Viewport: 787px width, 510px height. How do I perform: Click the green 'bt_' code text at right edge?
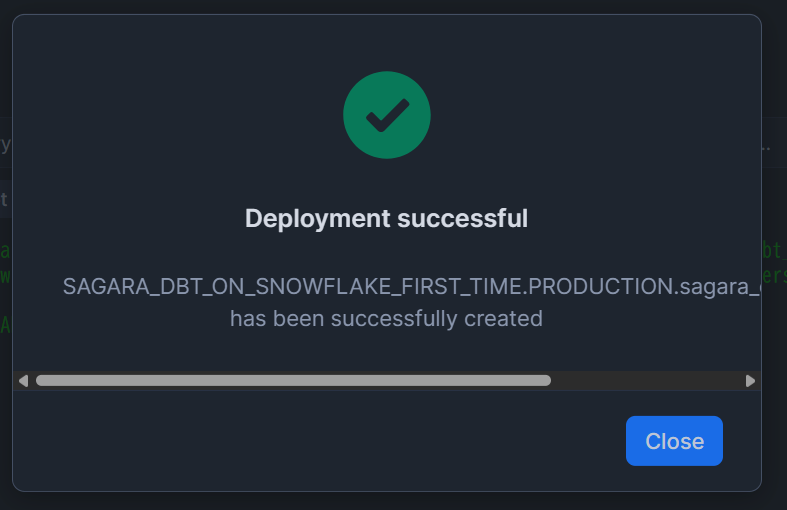(773, 250)
